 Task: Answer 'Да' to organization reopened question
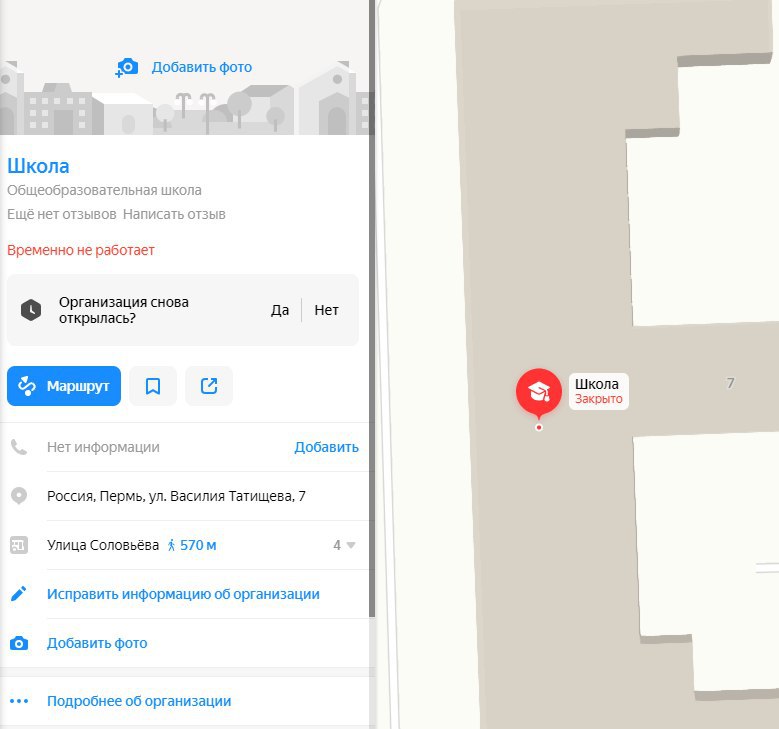coord(280,310)
